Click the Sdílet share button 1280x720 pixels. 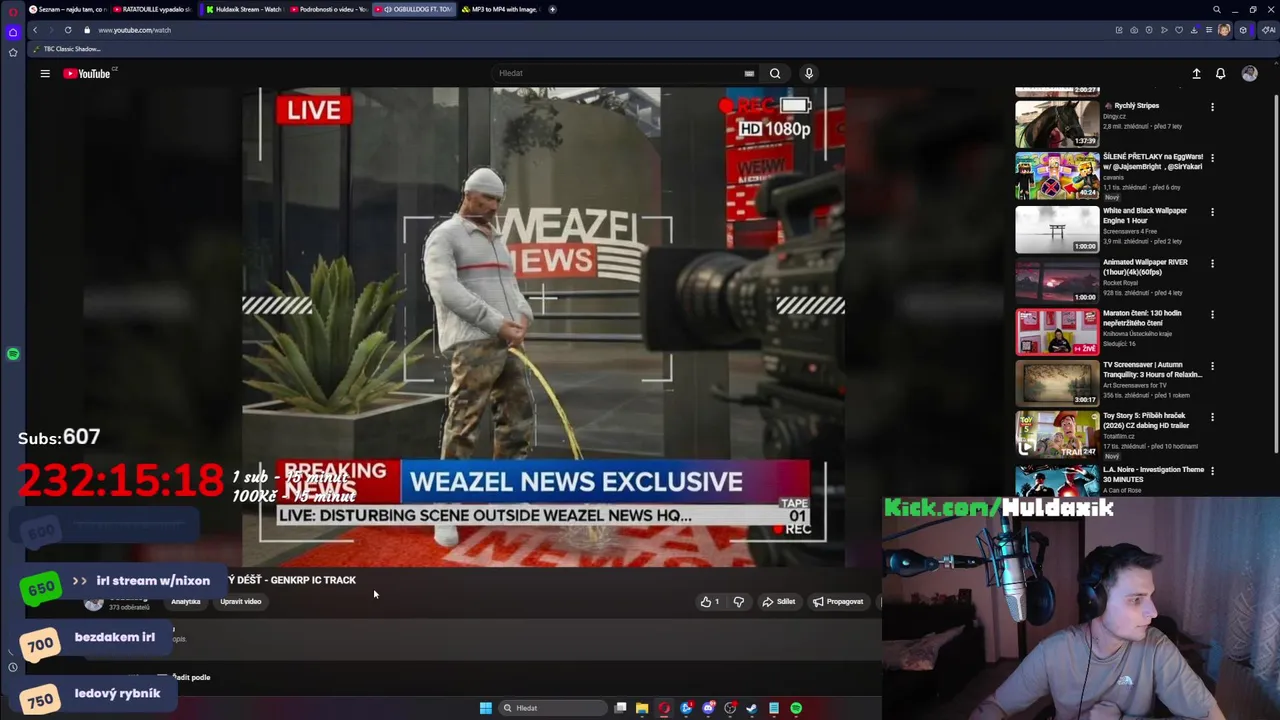[778, 602]
